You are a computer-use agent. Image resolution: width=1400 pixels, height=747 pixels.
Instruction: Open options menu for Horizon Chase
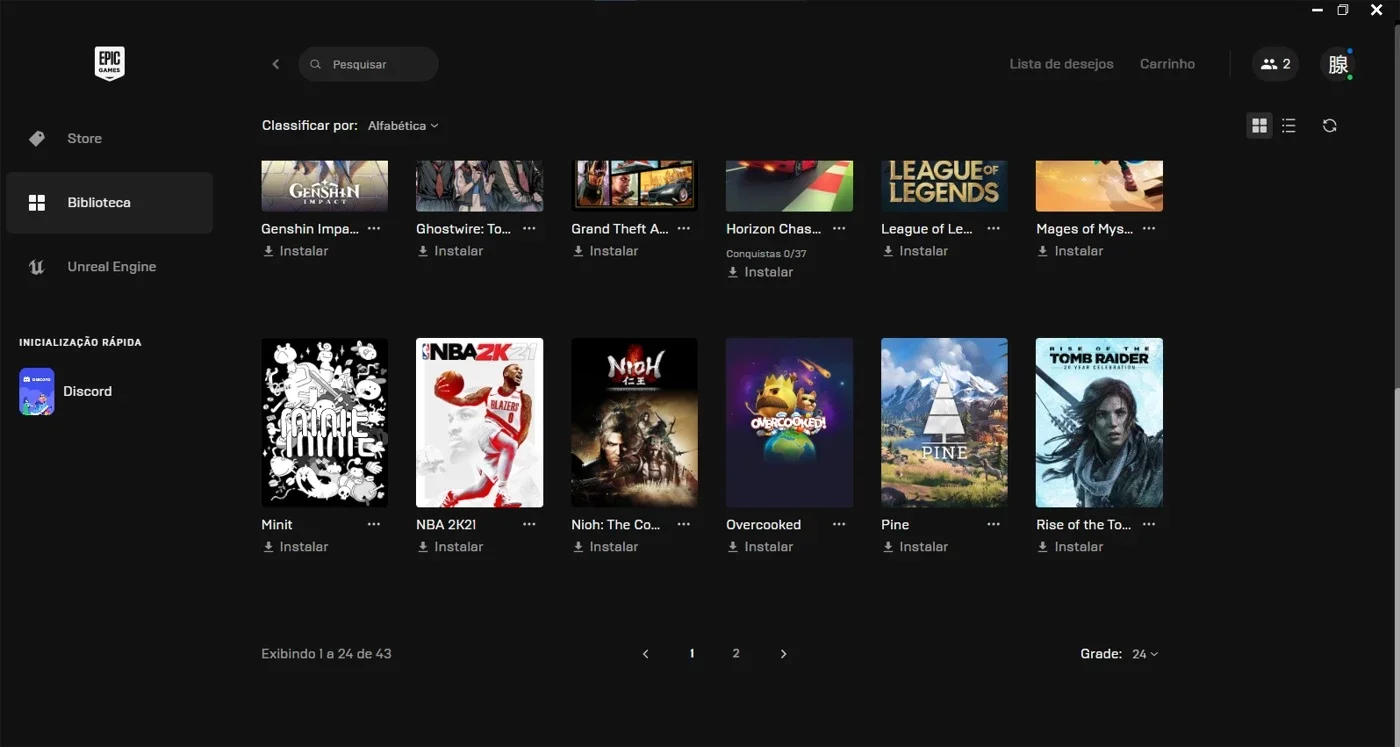tap(839, 228)
